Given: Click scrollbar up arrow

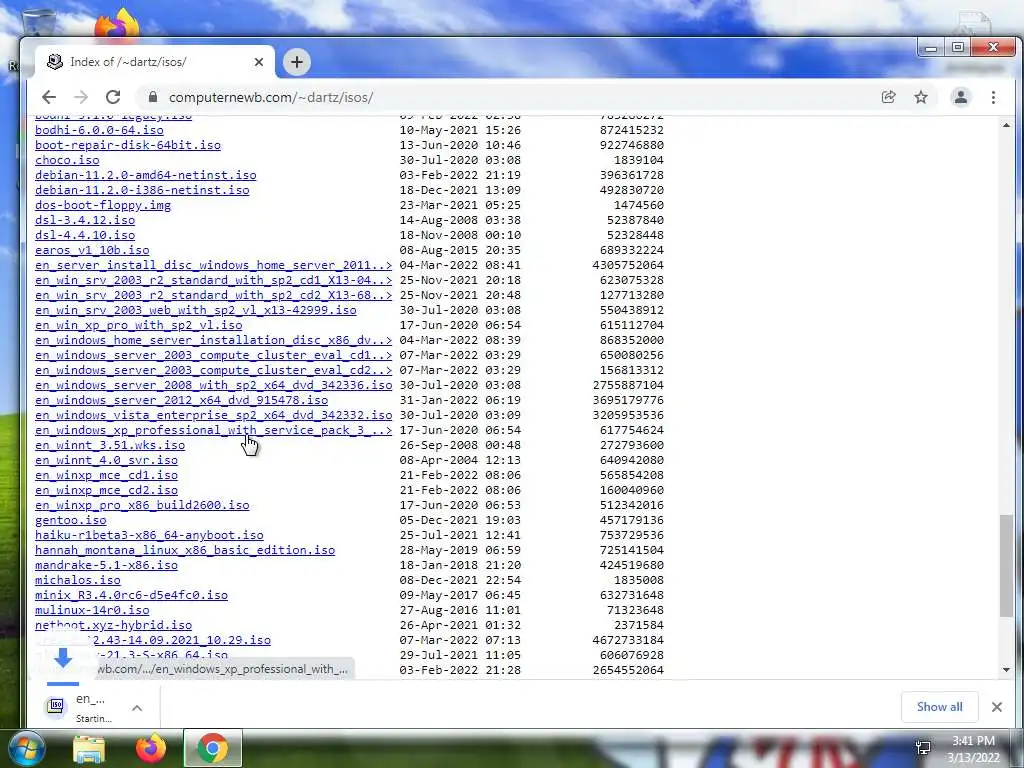Looking at the screenshot, I should click(1006, 125).
